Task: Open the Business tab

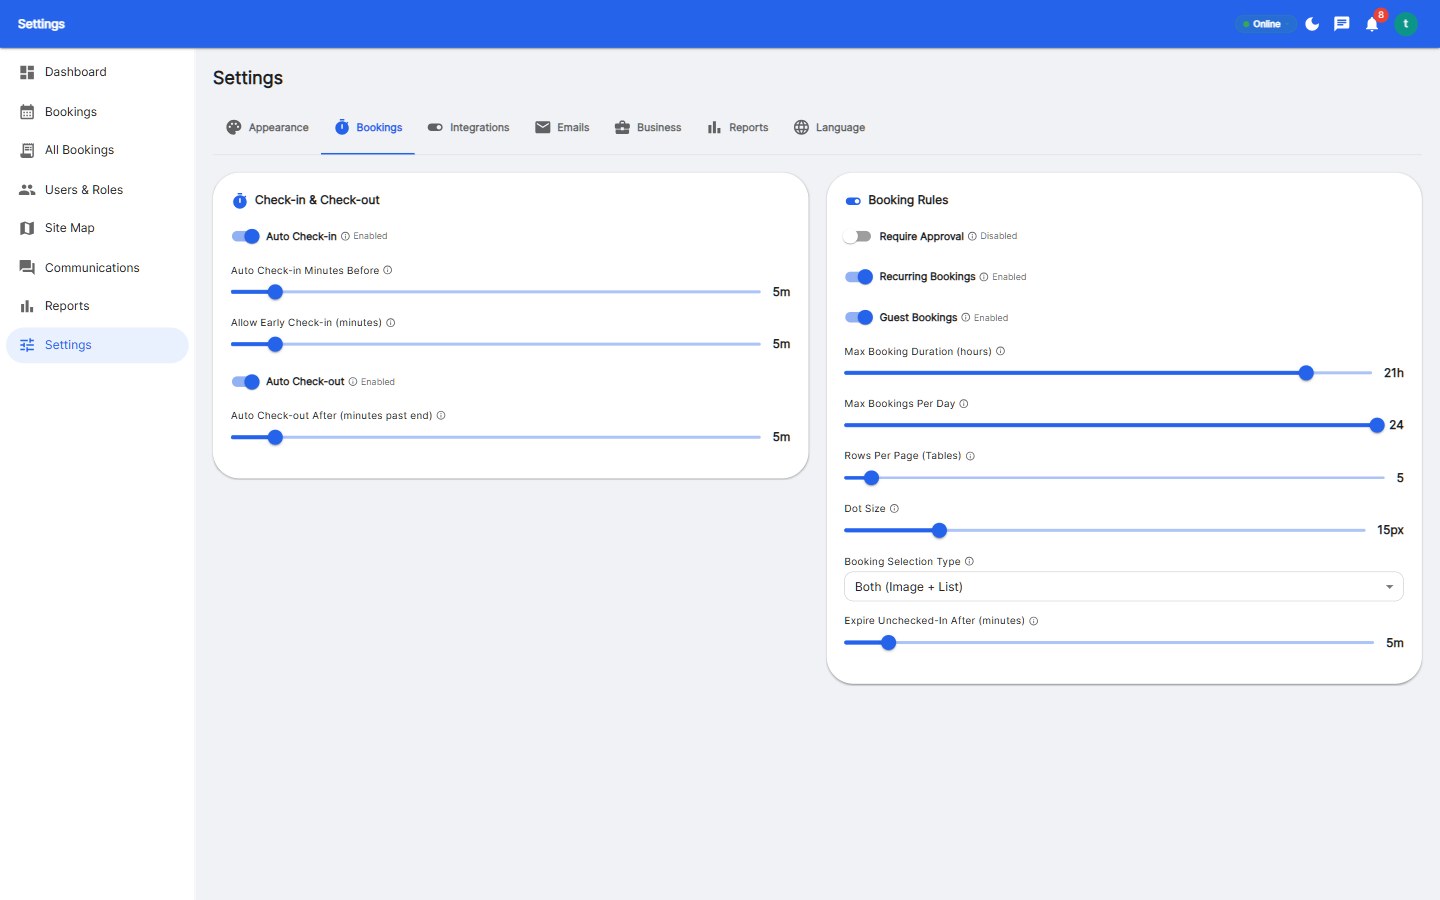Action: (648, 127)
